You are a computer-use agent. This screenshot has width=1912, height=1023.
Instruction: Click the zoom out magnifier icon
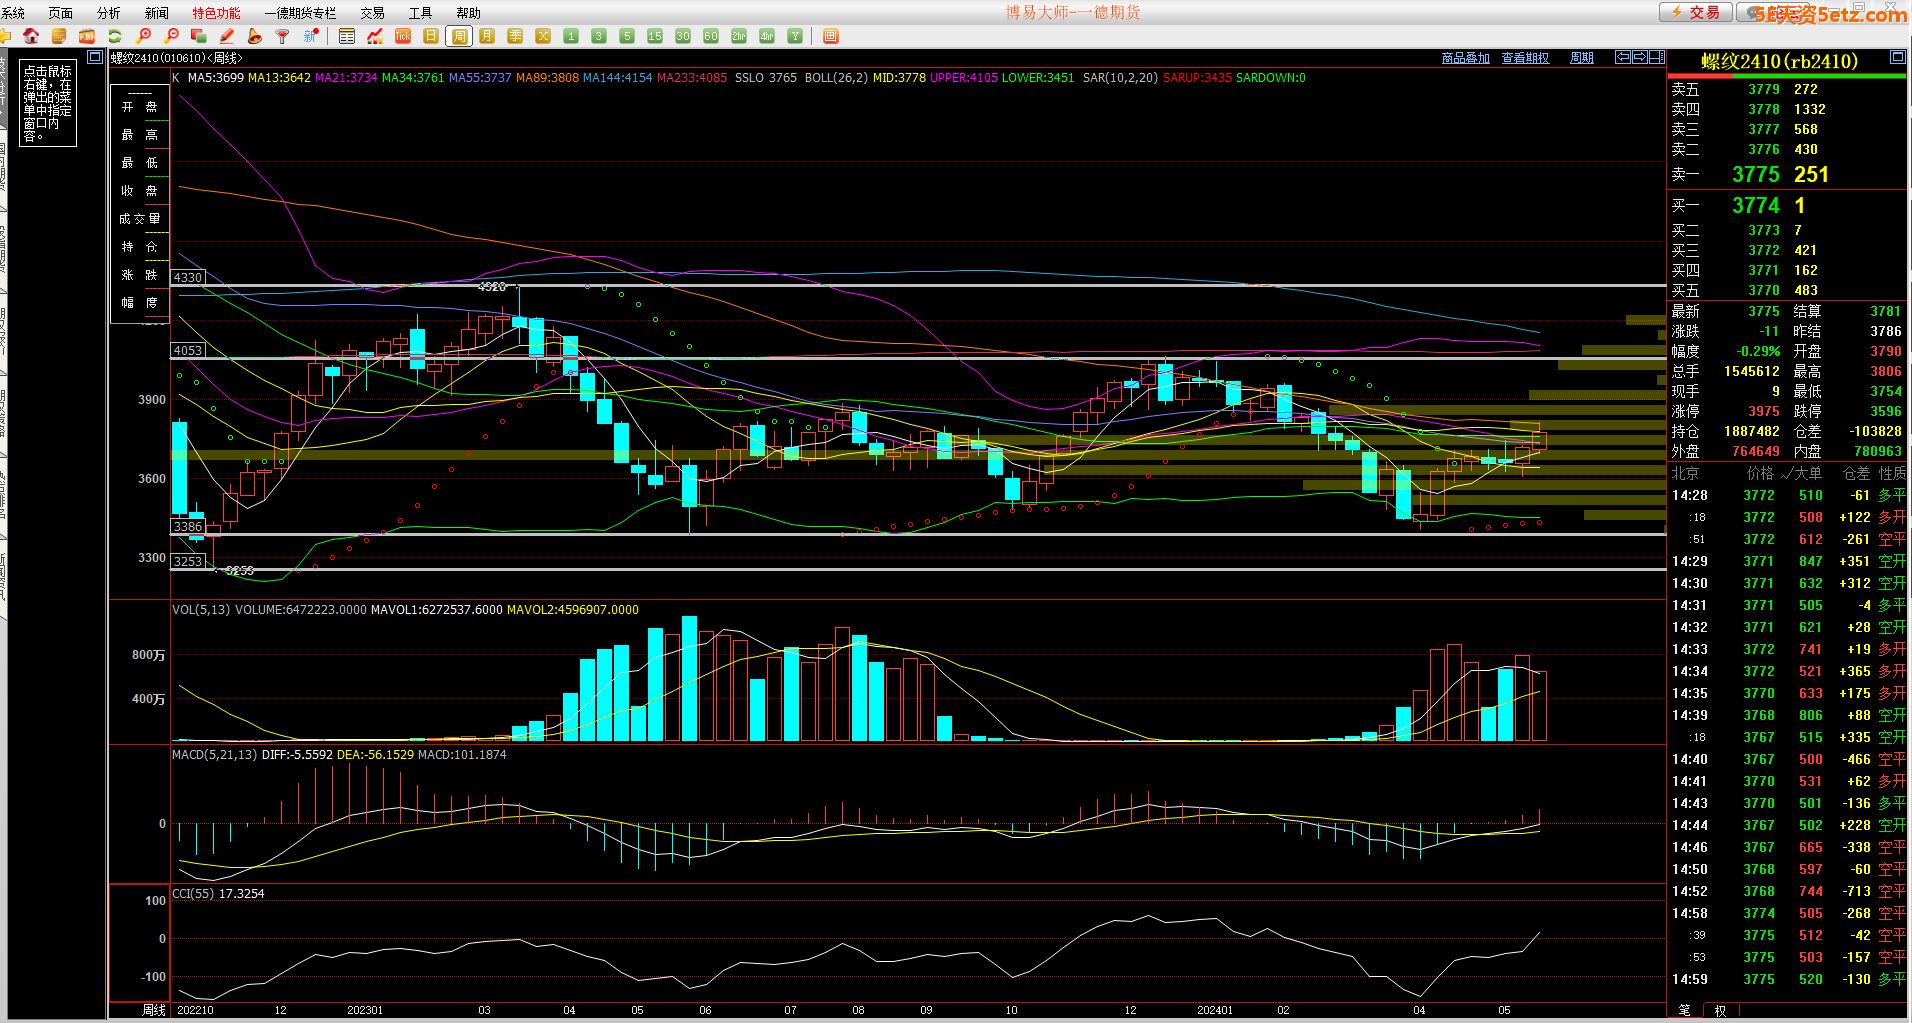pos(171,36)
